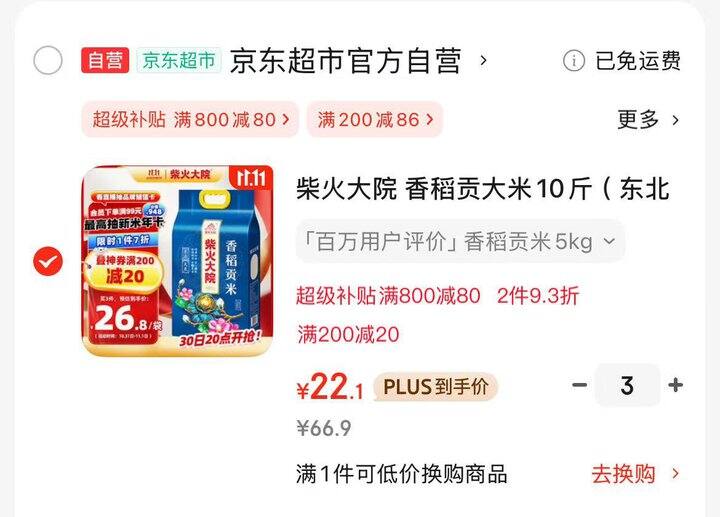View the 已免运费 free shipping details
The height and width of the screenshot is (517, 720).
click(638, 61)
